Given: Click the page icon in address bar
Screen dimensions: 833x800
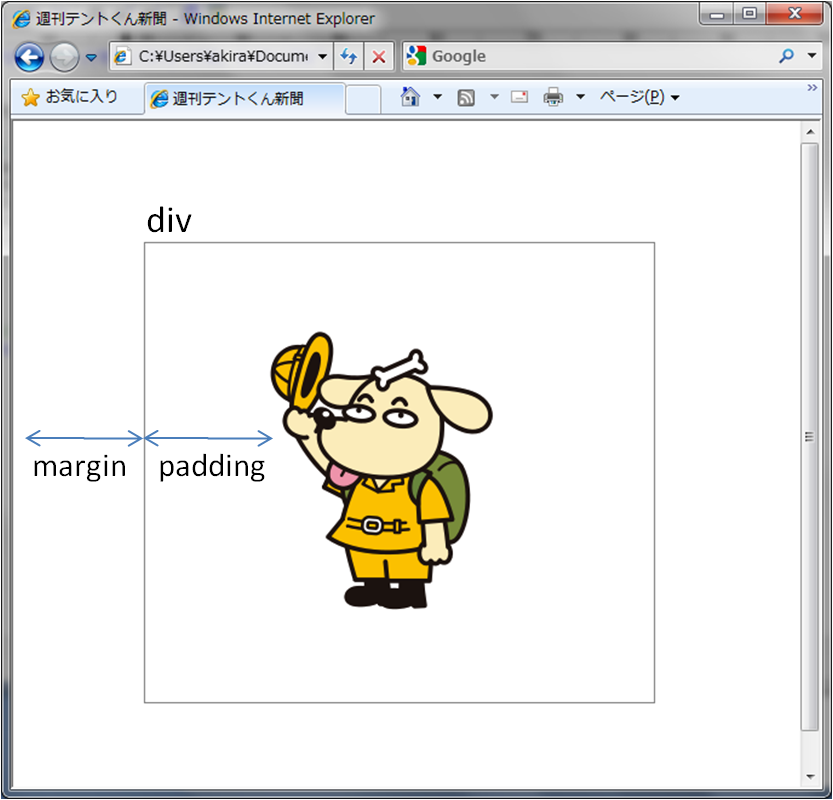Looking at the screenshot, I should coord(122,56).
